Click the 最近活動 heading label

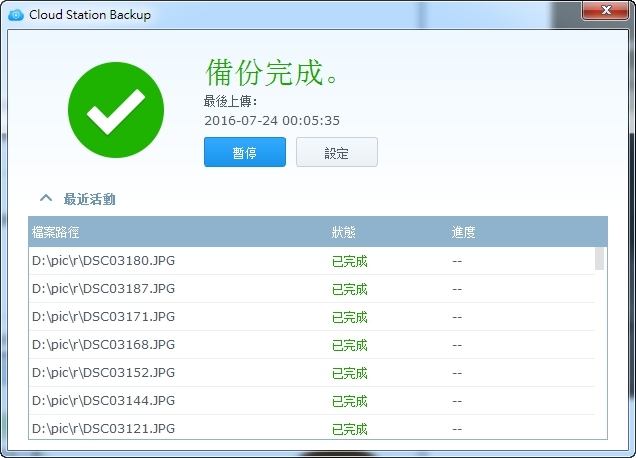[x=90, y=199]
